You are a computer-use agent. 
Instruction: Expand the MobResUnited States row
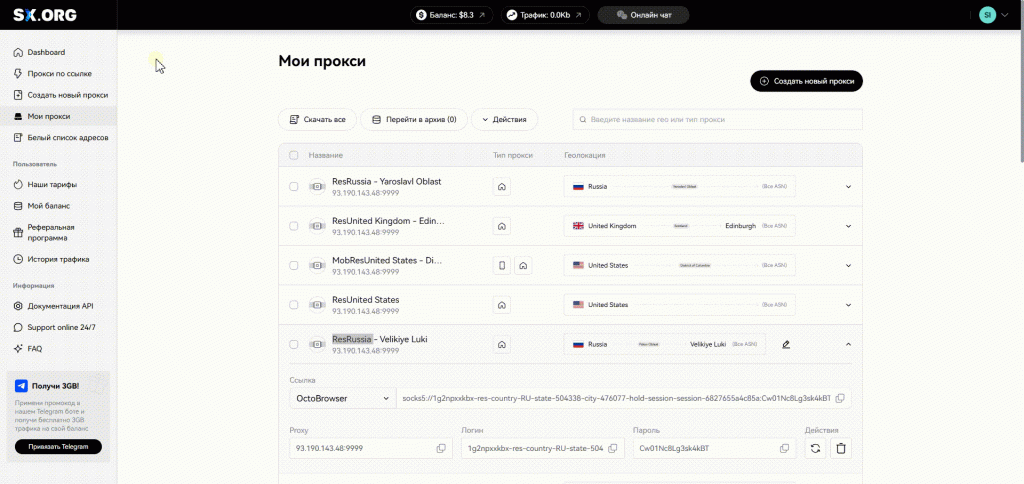848,265
